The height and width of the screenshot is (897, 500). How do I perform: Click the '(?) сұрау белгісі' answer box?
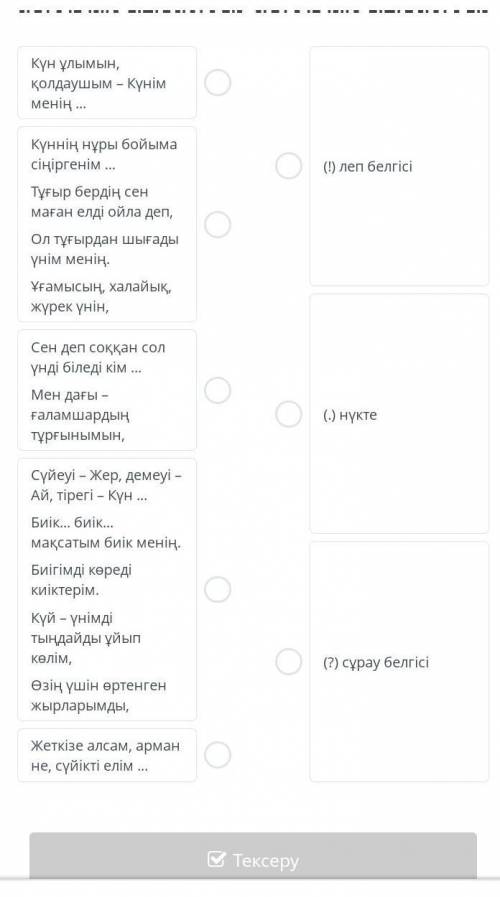coord(399,662)
